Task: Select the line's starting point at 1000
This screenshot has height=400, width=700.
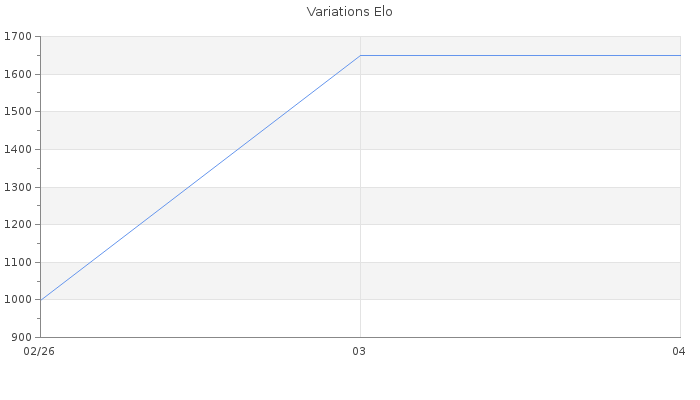Action: pos(40,299)
